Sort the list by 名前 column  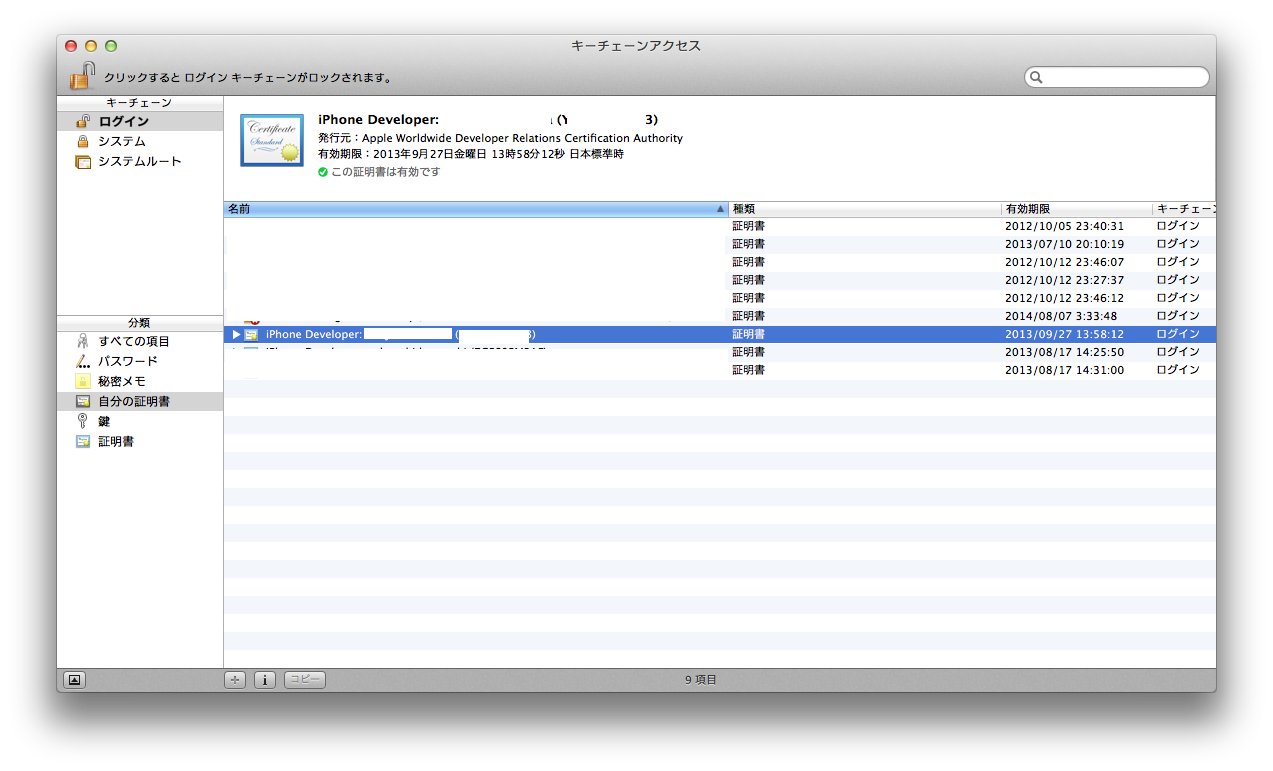click(x=476, y=209)
